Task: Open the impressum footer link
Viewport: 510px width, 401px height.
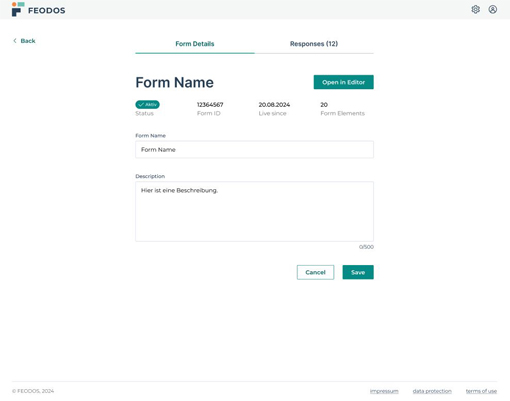Action: tap(384, 391)
